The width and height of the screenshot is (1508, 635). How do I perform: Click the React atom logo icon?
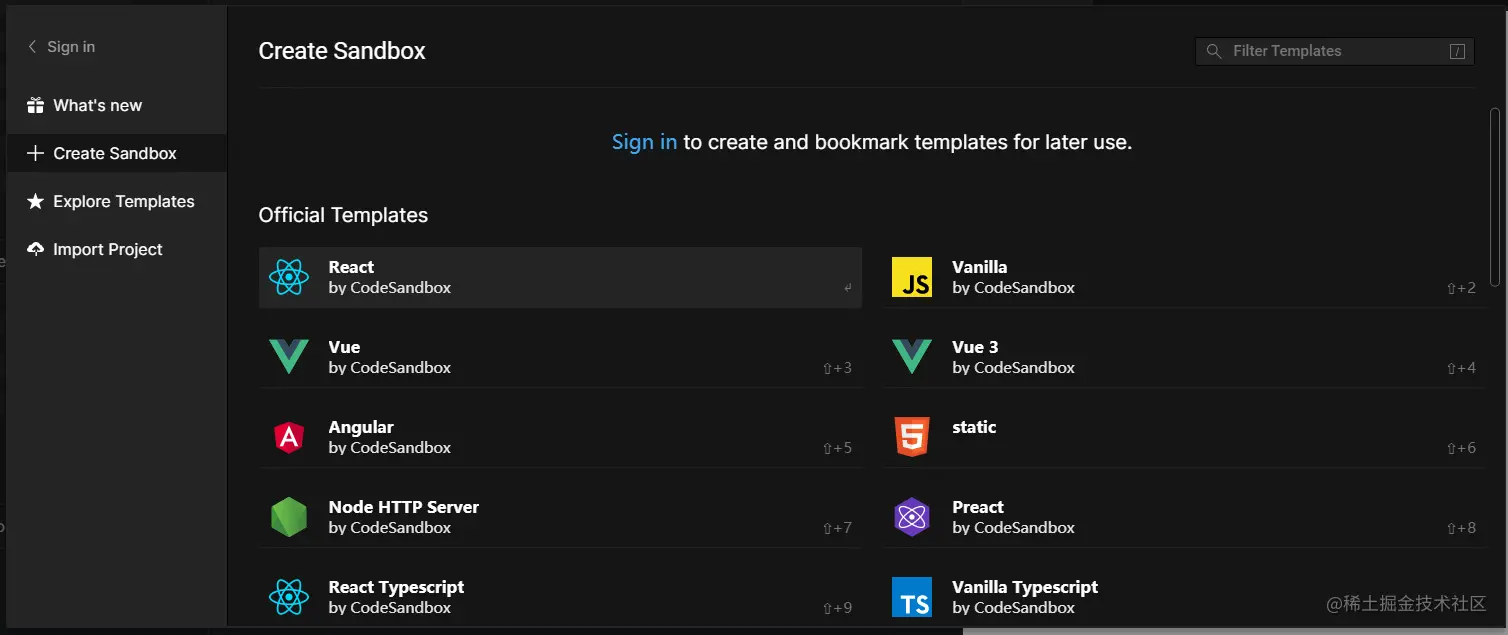[x=288, y=277]
